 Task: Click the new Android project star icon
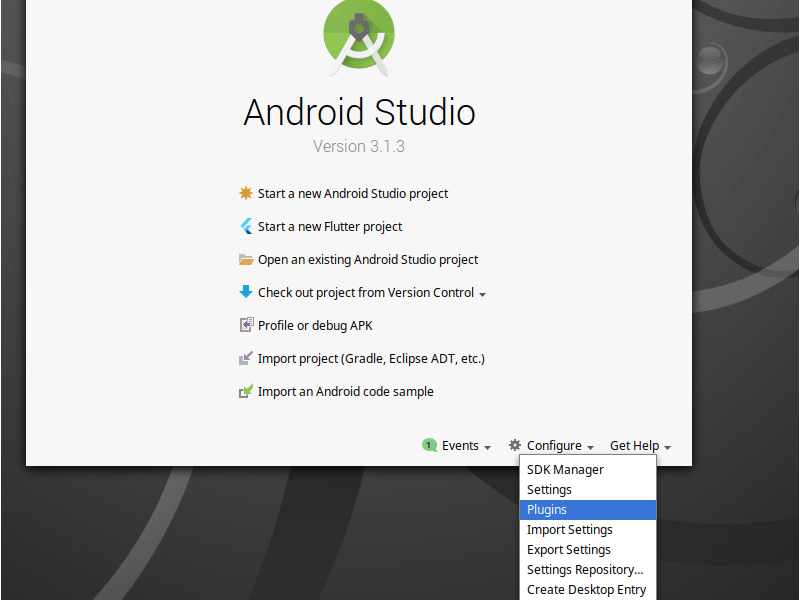[246, 193]
